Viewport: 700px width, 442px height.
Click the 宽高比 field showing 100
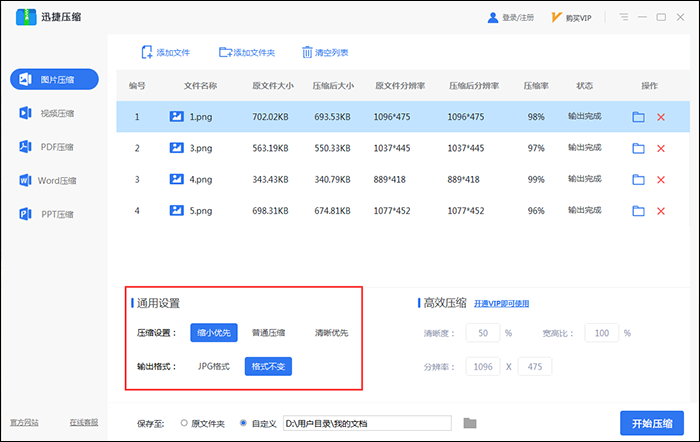tap(602, 333)
